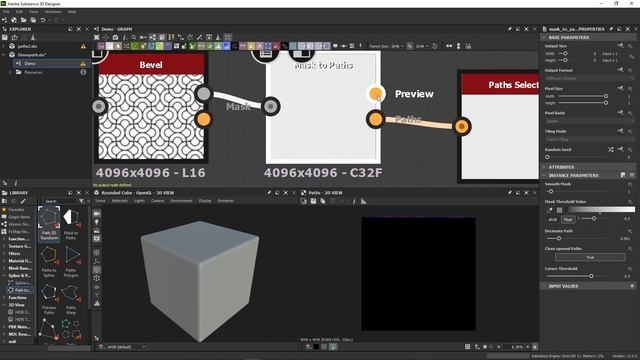
Task: Expand the Functions category in Library
Action: pos(4,298)
